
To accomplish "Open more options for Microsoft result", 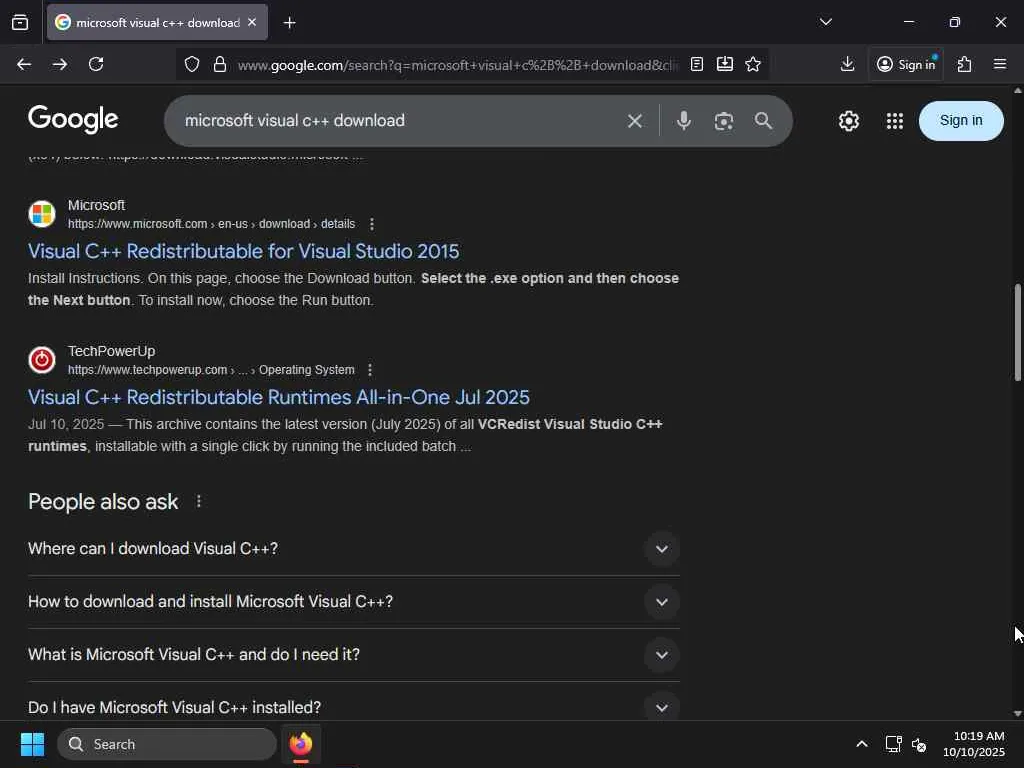I will pos(372,224).
